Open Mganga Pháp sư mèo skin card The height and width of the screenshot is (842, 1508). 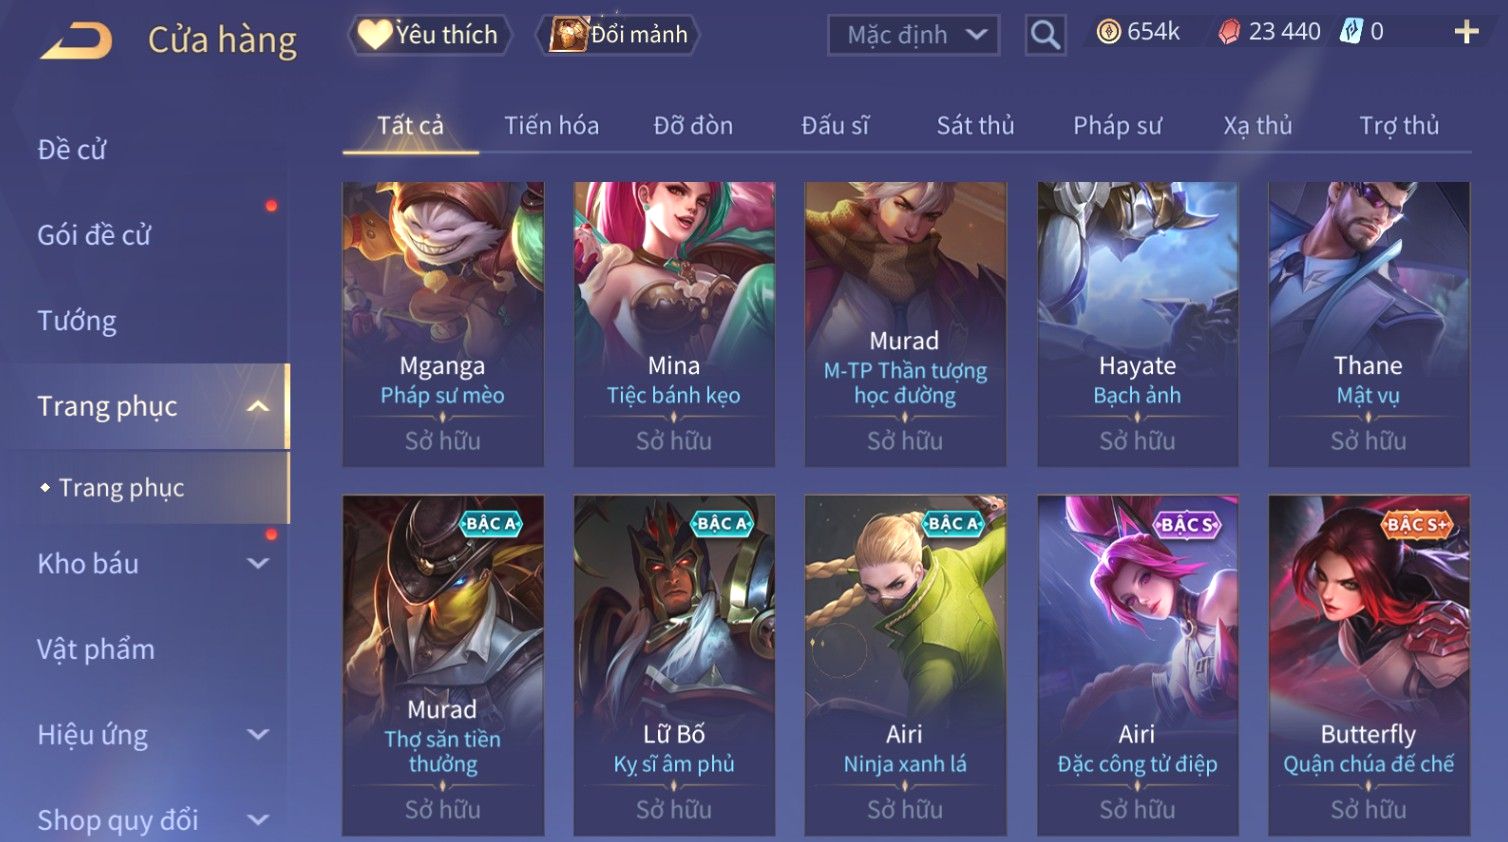[442, 324]
